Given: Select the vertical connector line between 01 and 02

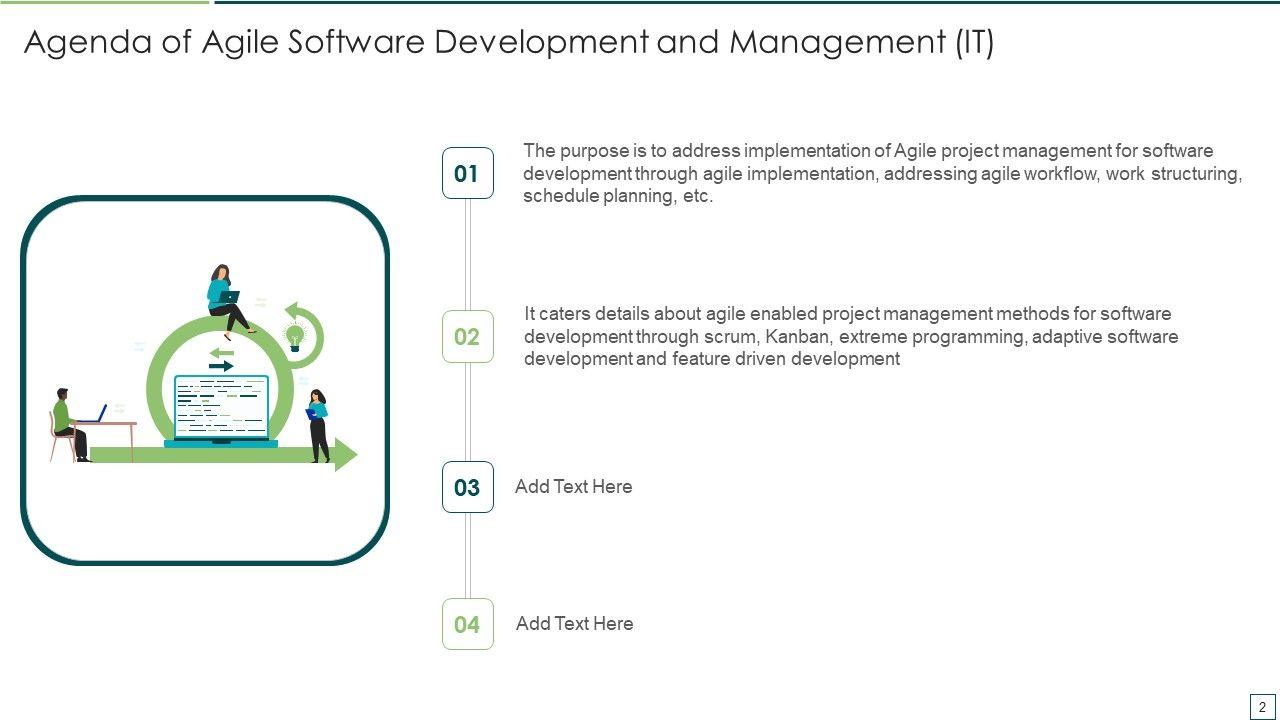Looking at the screenshot, I should pyautogui.click(x=467, y=254).
